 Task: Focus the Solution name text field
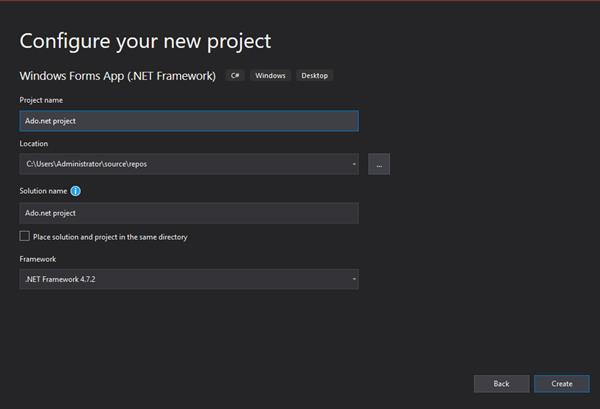click(x=188, y=213)
